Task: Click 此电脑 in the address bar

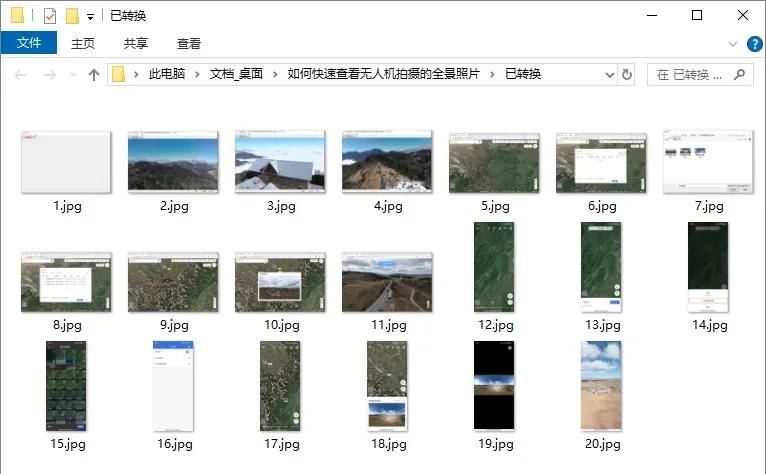Action: click(x=167, y=74)
